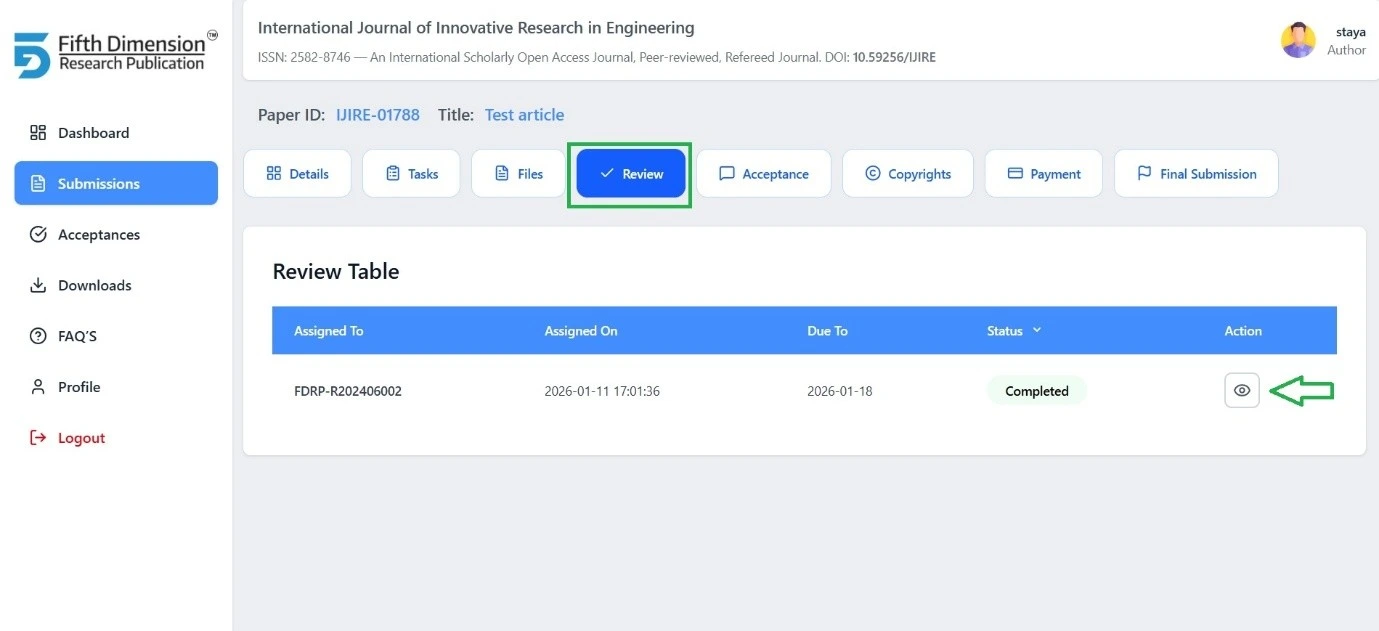Click reviewer ID FDRP-R202406002
The height and width of the screenshot is (631, 1379).
click(348, 391)
